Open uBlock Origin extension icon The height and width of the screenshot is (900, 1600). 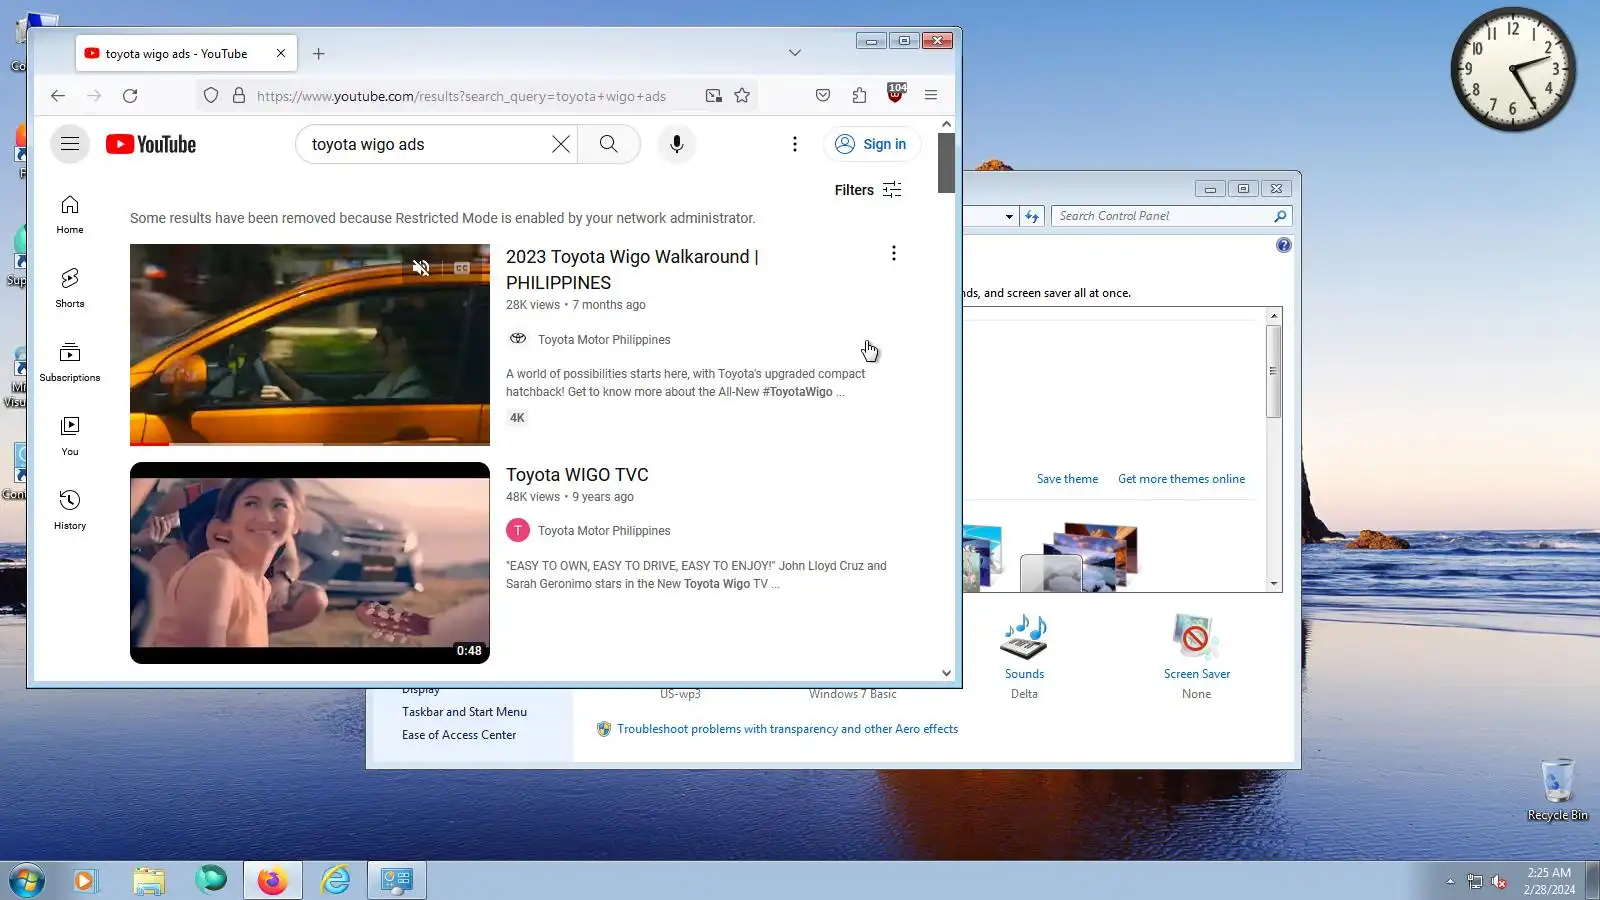[x=896, y=94]
